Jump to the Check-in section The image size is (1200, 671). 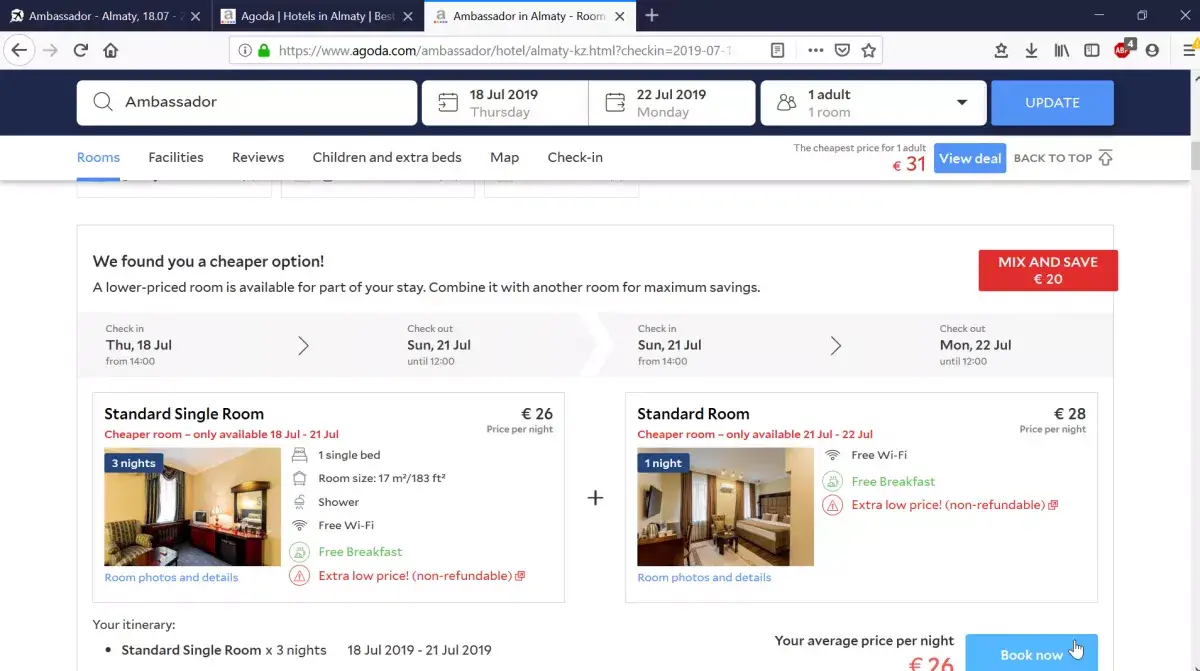tap(575, 157)
